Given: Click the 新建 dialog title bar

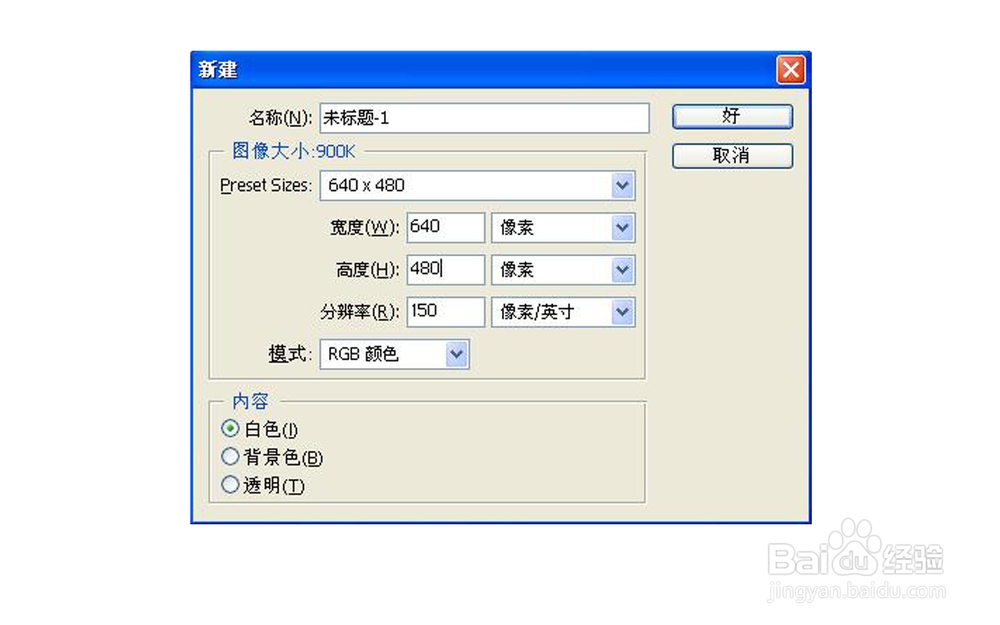Looking at the screenshot, I should coord(483,70).
